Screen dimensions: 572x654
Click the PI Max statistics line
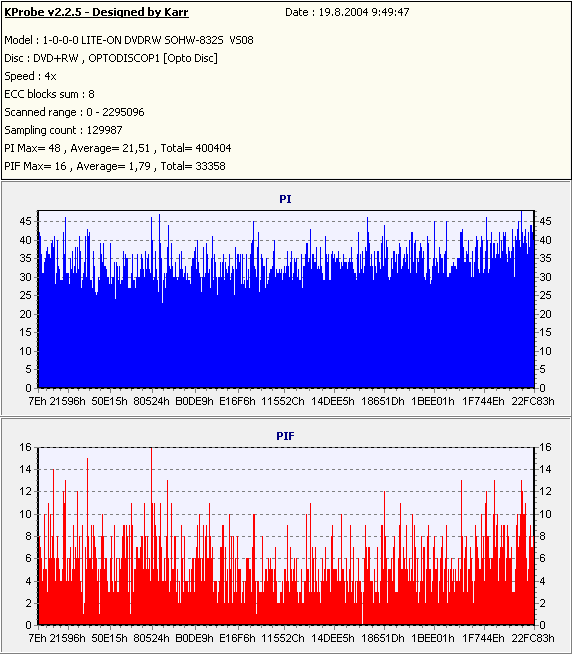click(118, 148)
